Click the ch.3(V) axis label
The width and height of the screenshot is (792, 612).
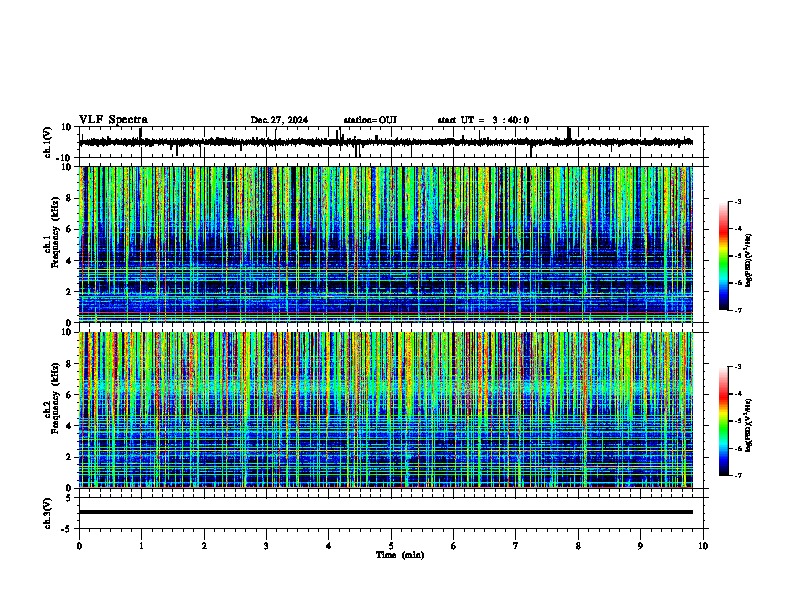pyautogui.click(x=48, y=513)
